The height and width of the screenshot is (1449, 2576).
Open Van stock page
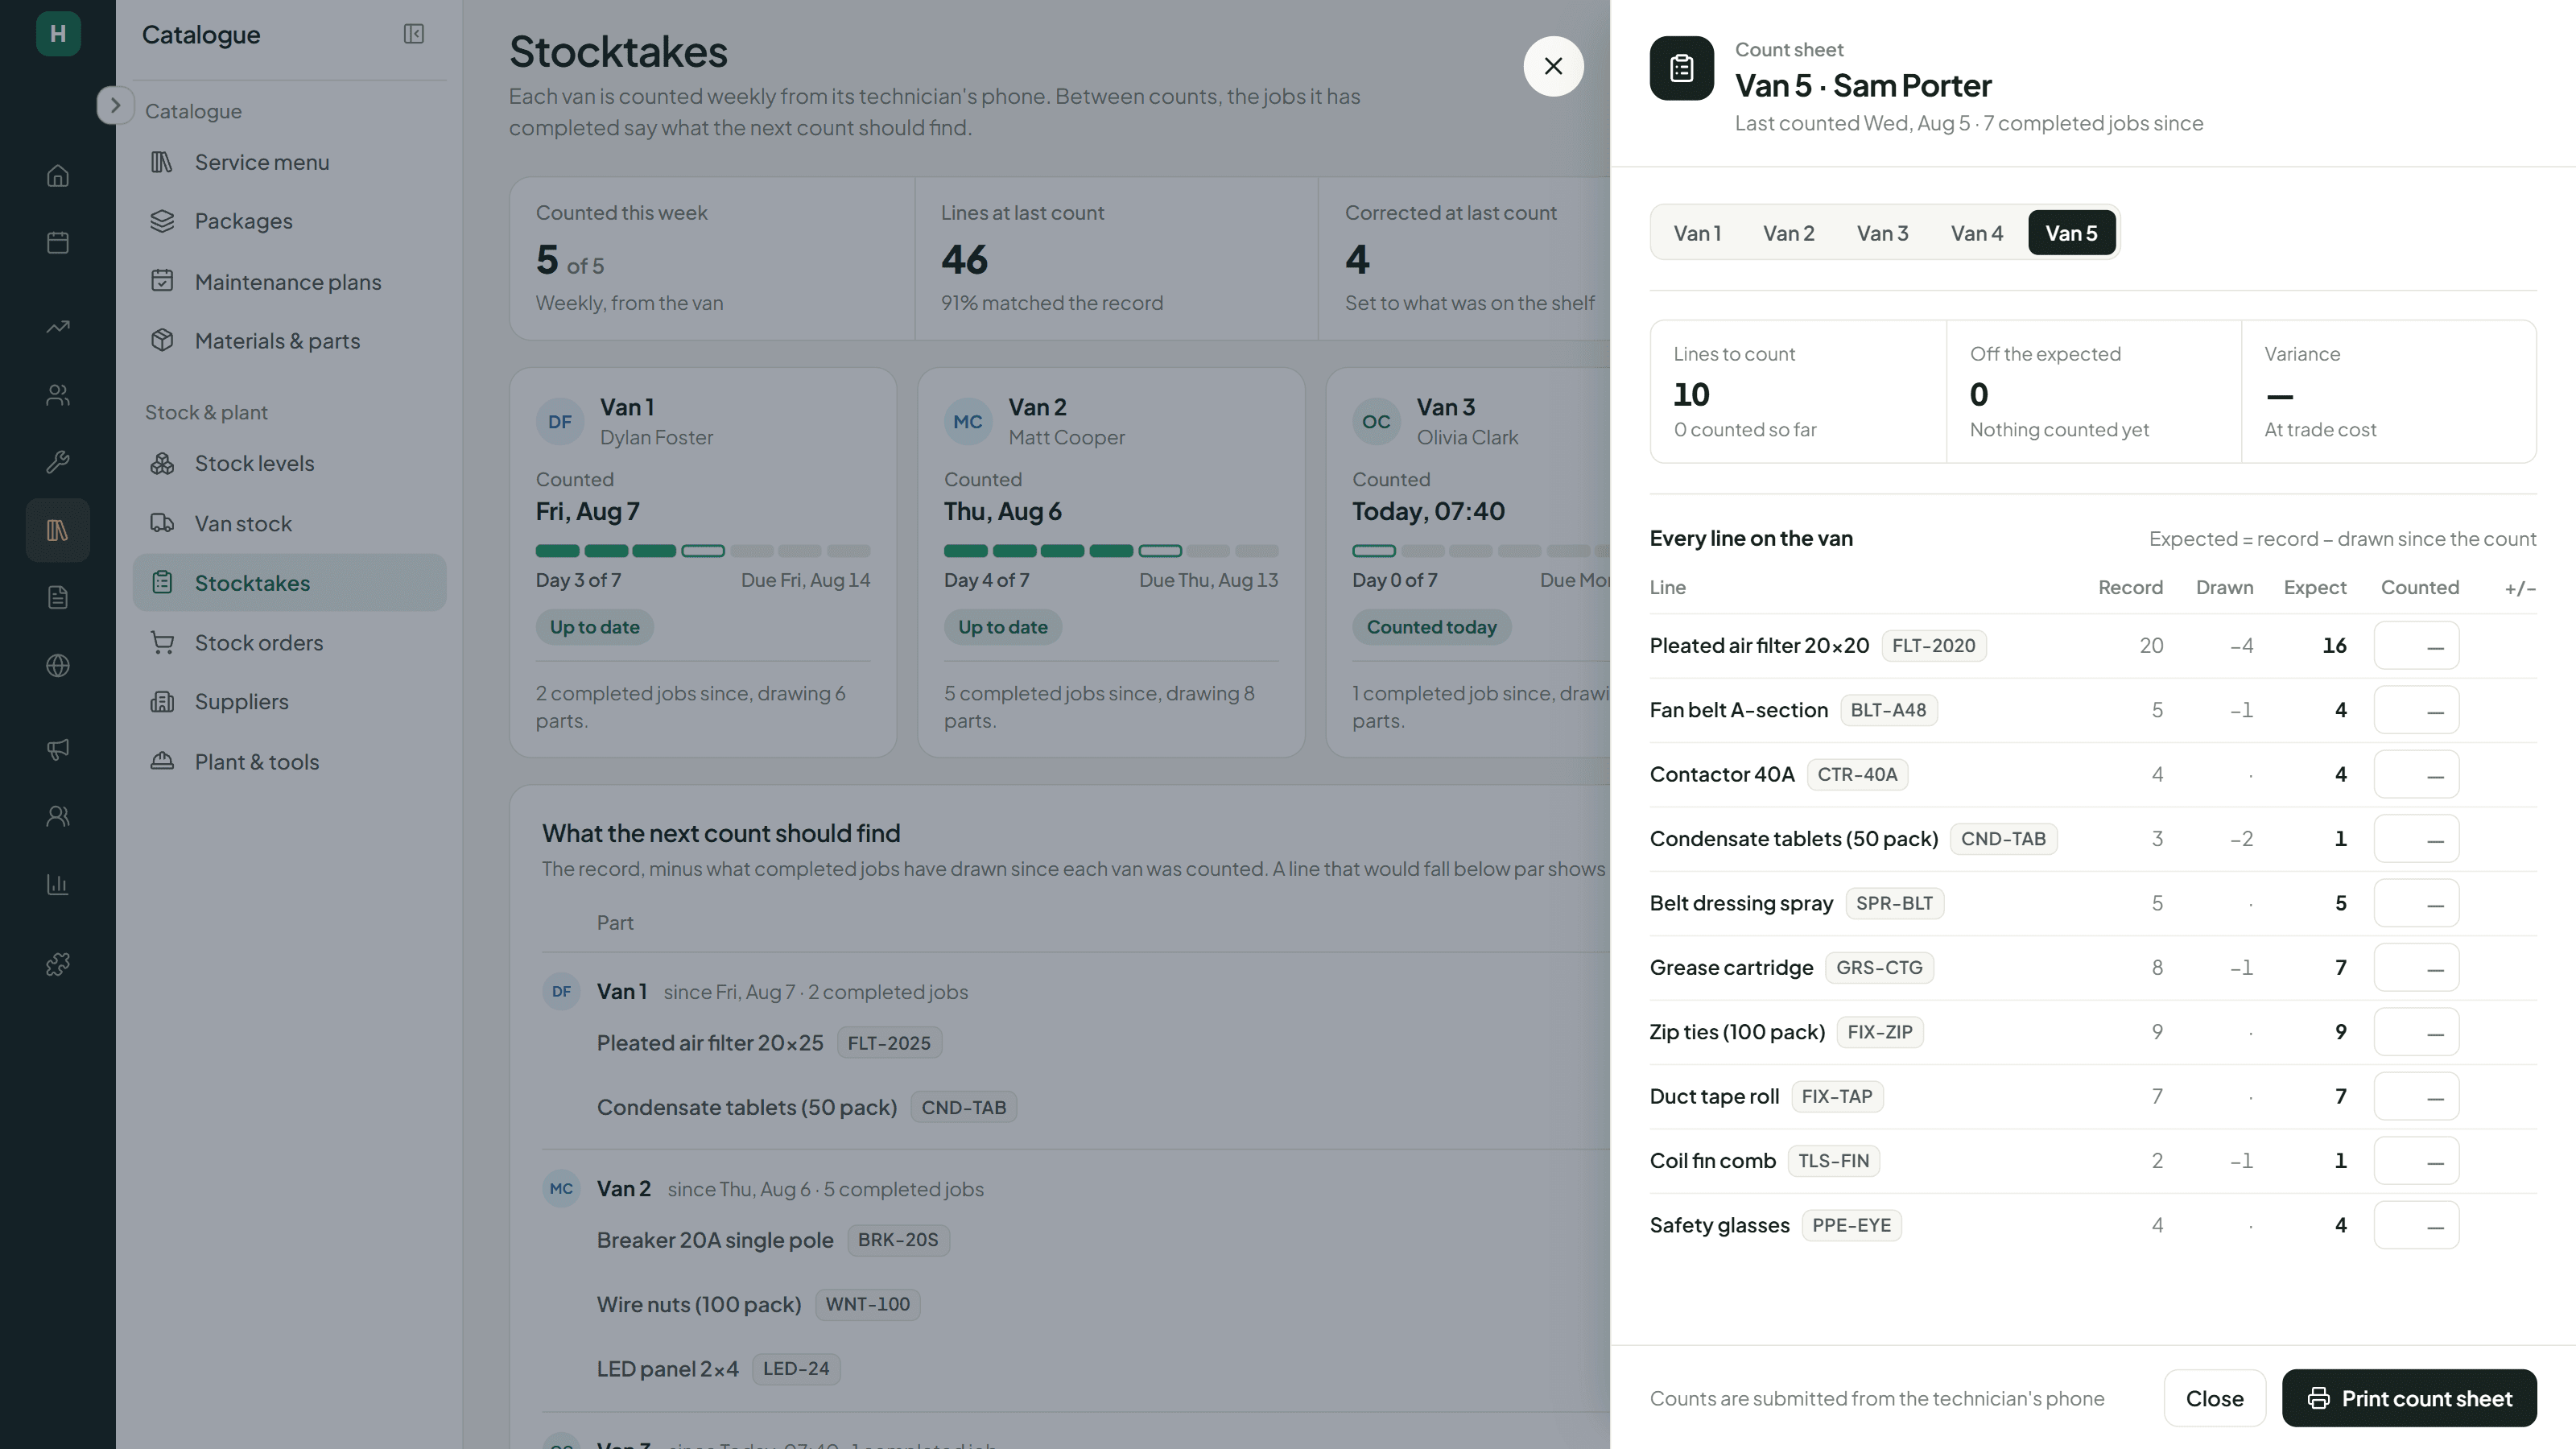289,524
